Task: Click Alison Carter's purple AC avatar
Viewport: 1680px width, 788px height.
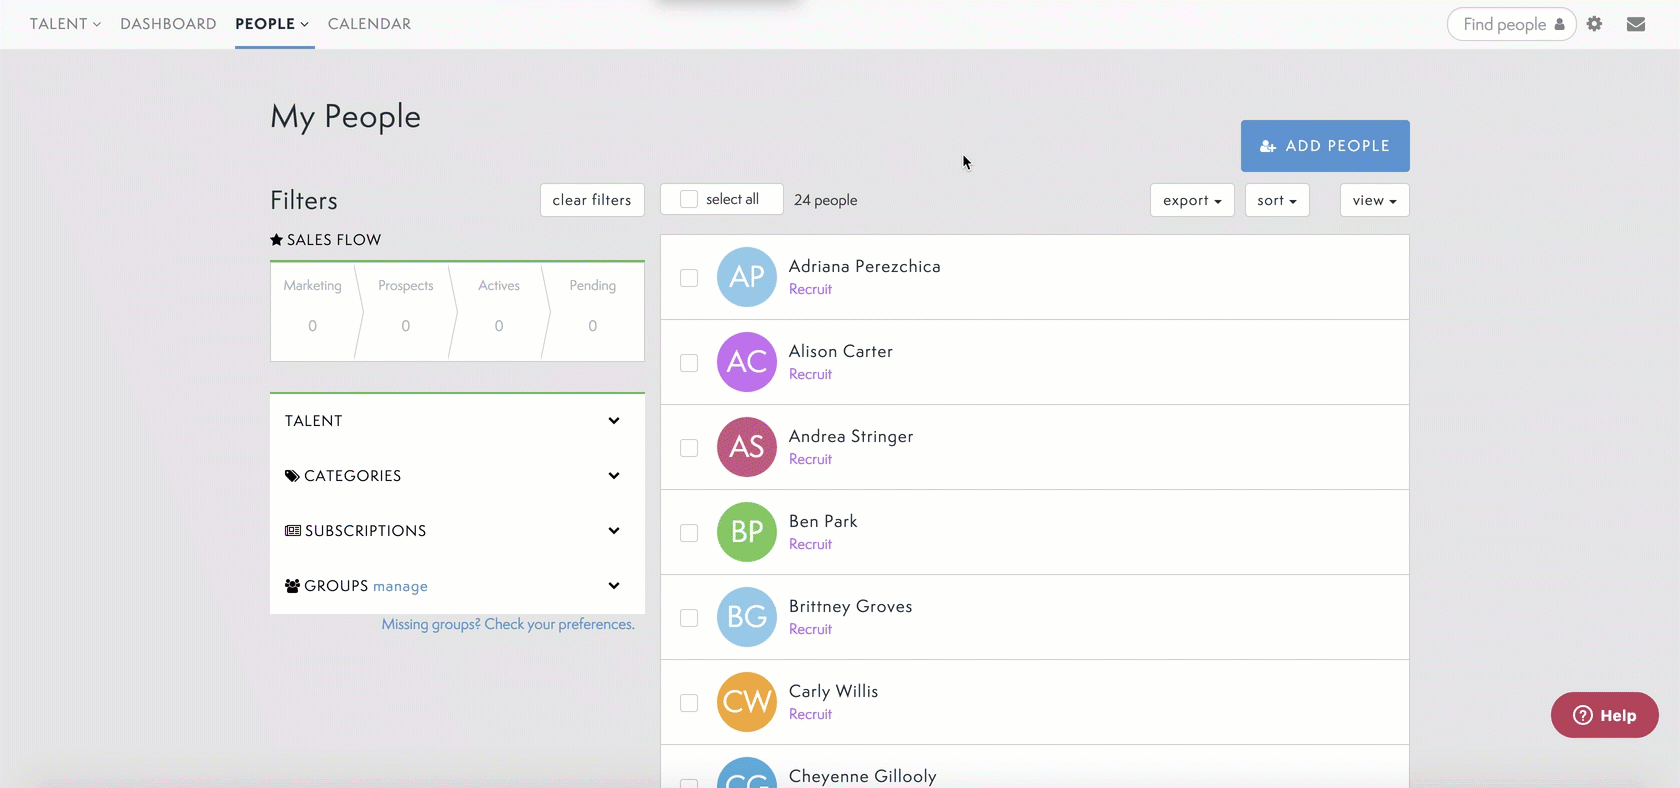Action: click(x=746, y=362)
